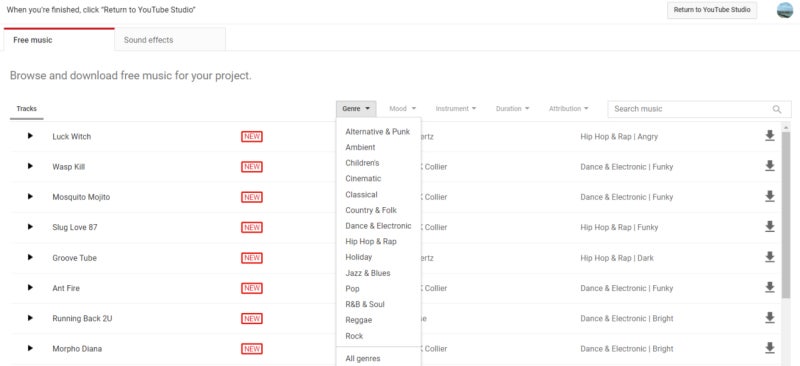Collapse the Genre dropdown
Viewport: 800px width, 366px height.
(356, 109)
